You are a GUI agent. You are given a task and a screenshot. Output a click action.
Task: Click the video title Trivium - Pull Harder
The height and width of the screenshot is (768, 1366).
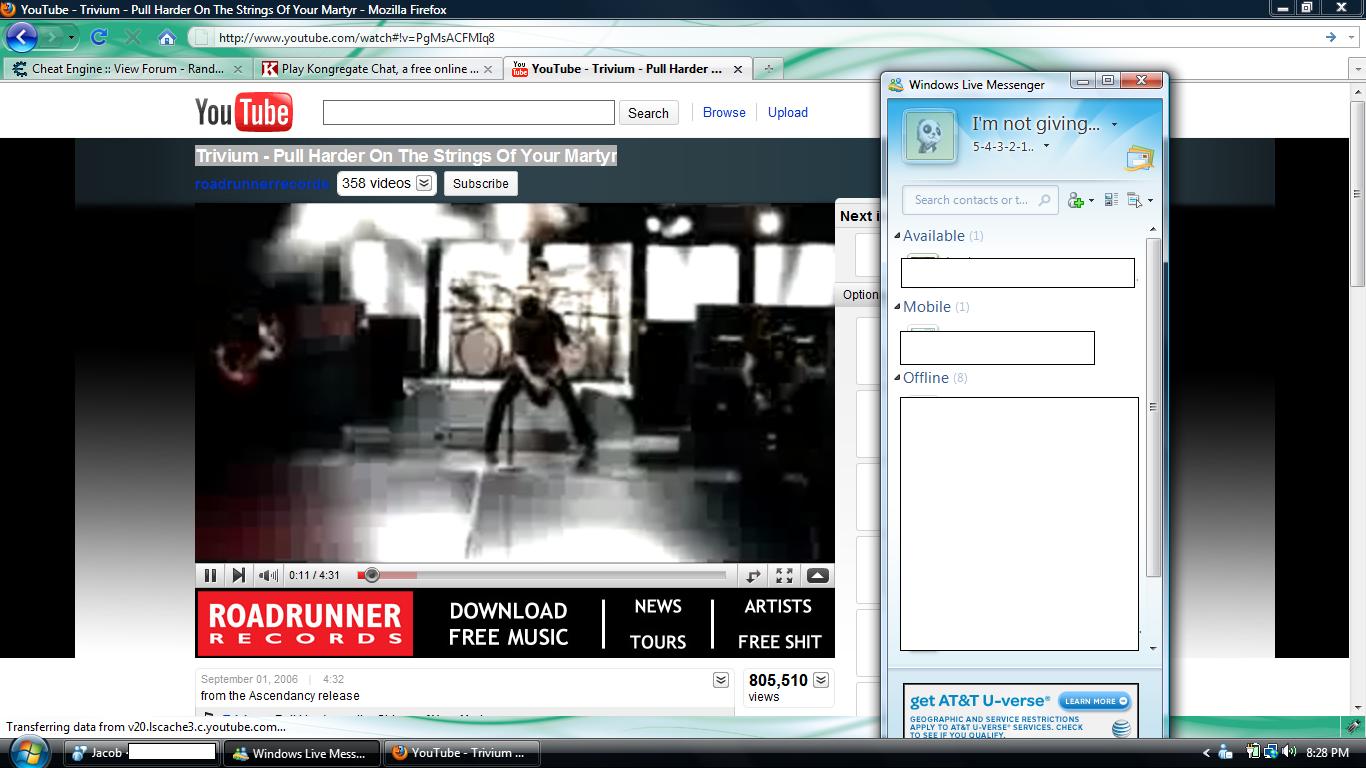click(x=406, y=156)
